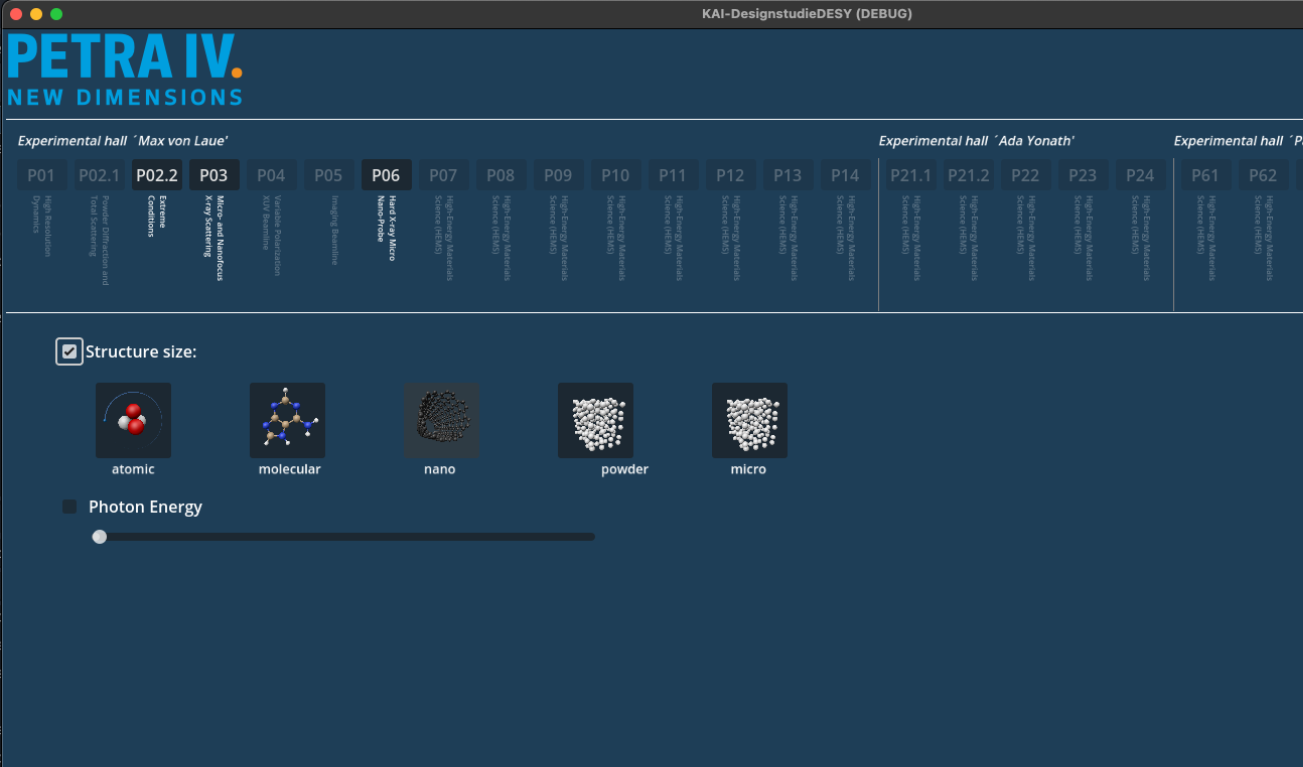Click the 'atomic' caption text
Screen dimensions: 1303x767
133,469
